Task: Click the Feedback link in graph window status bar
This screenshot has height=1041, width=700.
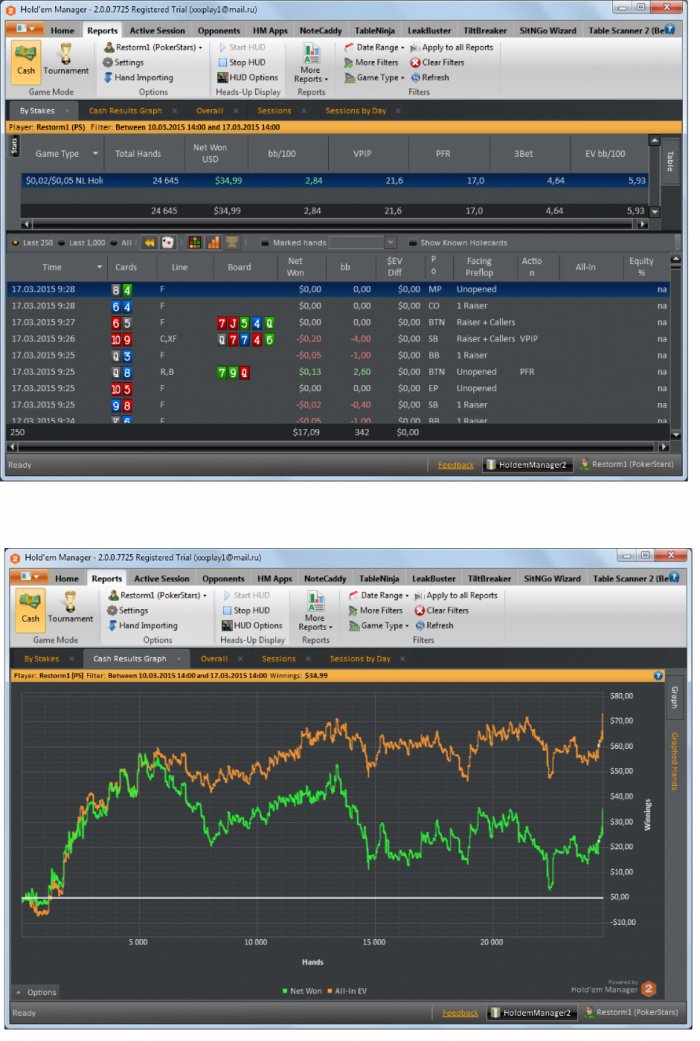Action: 460,1013
